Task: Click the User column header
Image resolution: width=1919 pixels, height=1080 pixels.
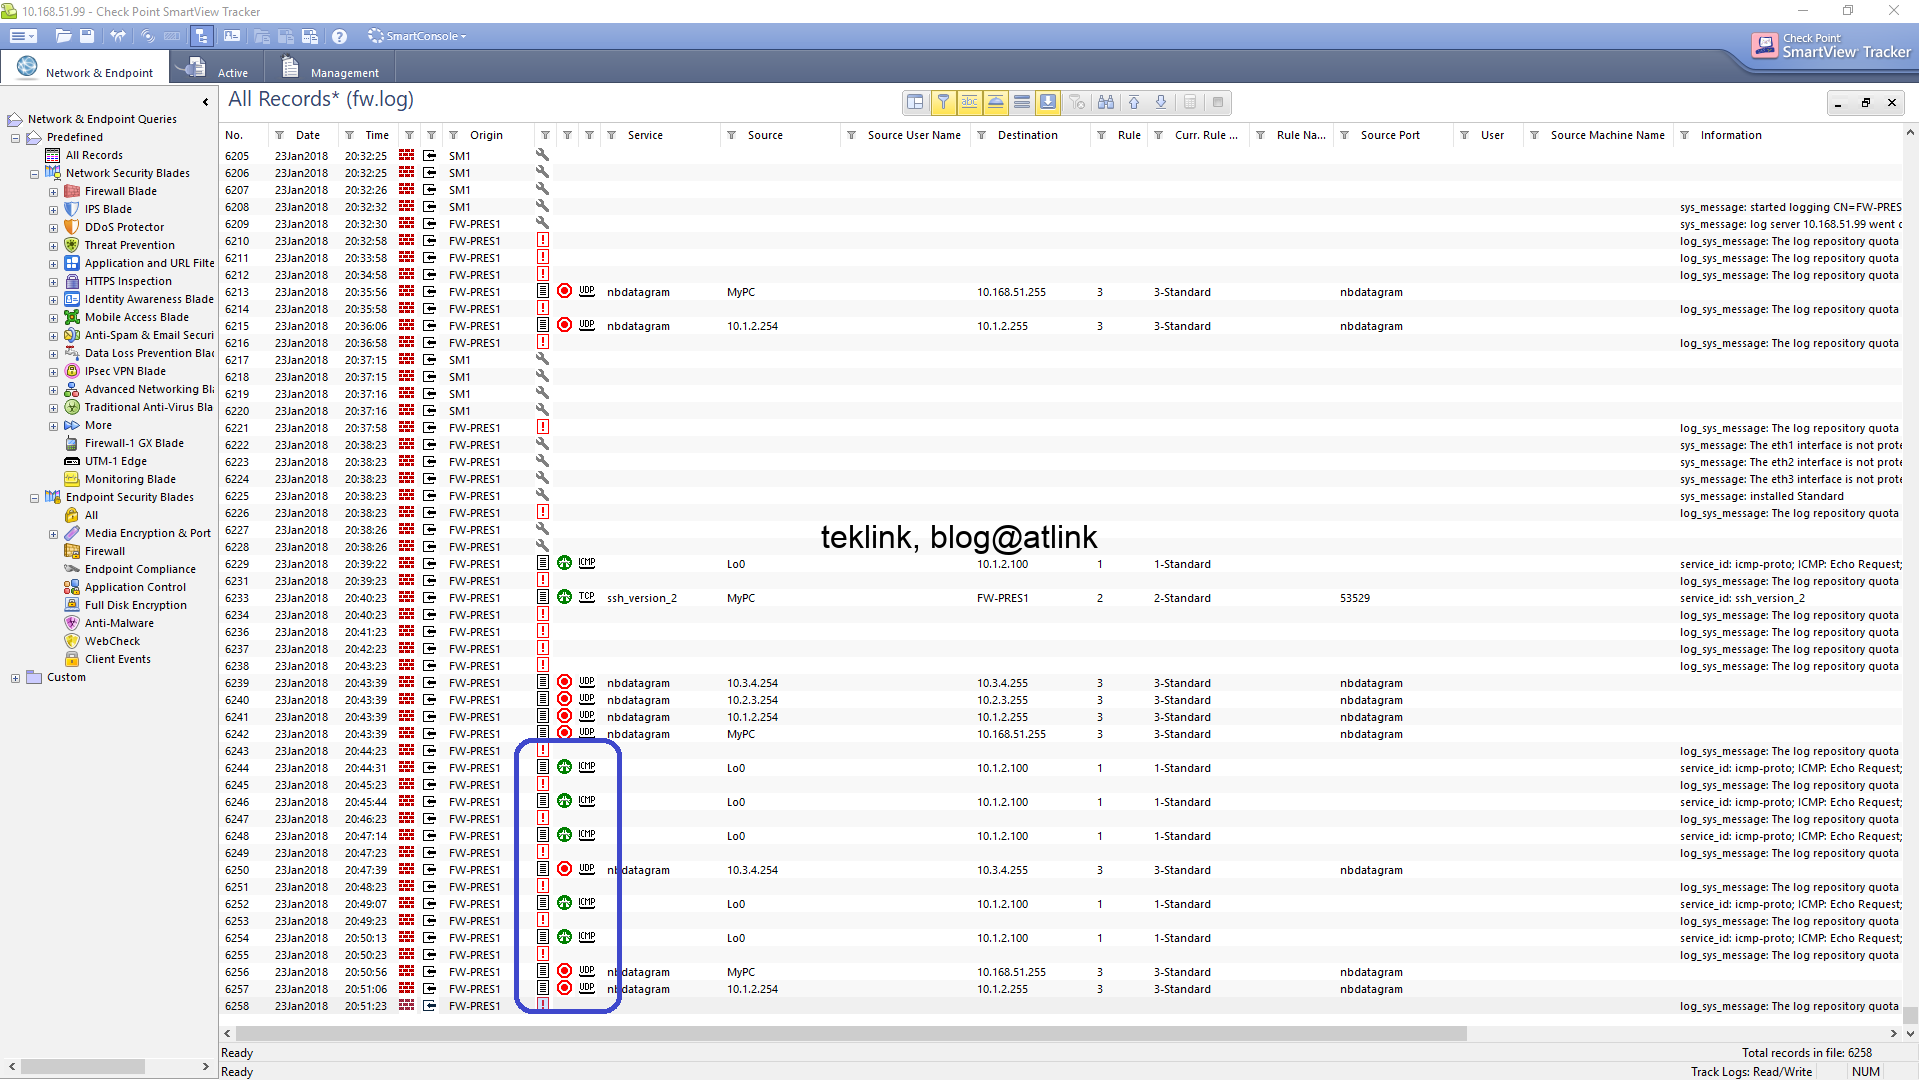Action: pyautogui.click(x=1492, y=135)
